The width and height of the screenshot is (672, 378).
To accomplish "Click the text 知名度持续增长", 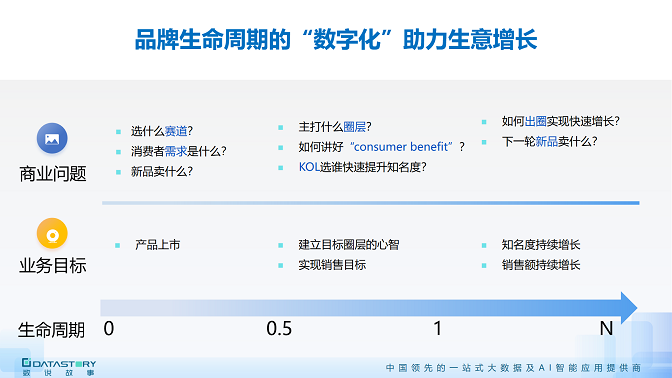I will click(x=541, y=245).
